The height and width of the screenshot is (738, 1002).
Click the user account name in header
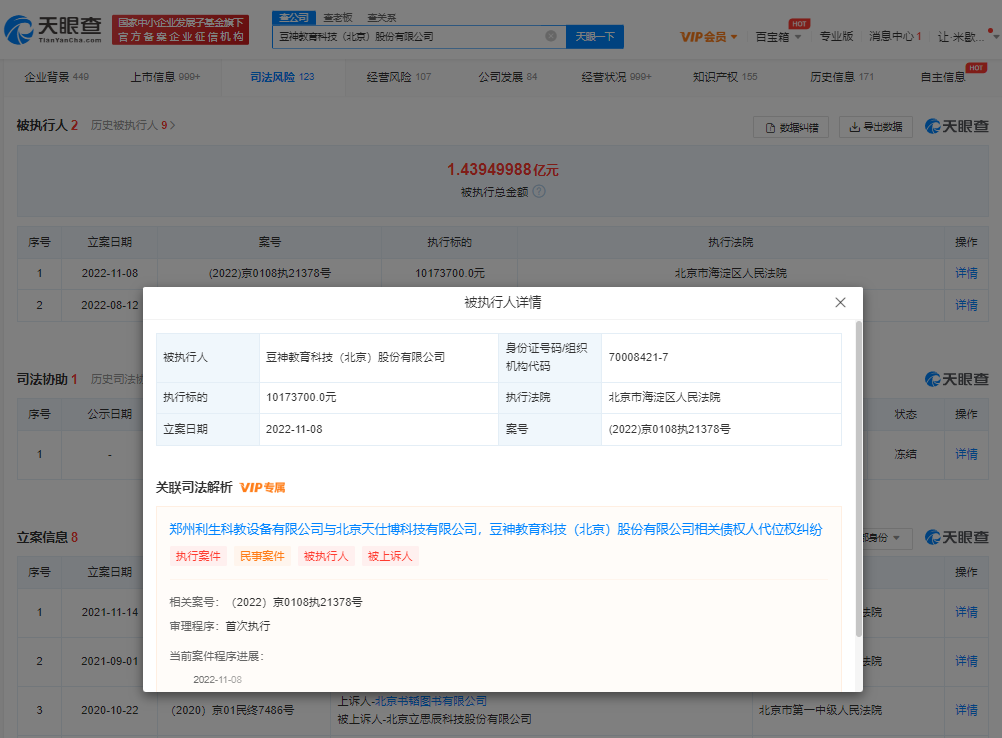[961, 37]
